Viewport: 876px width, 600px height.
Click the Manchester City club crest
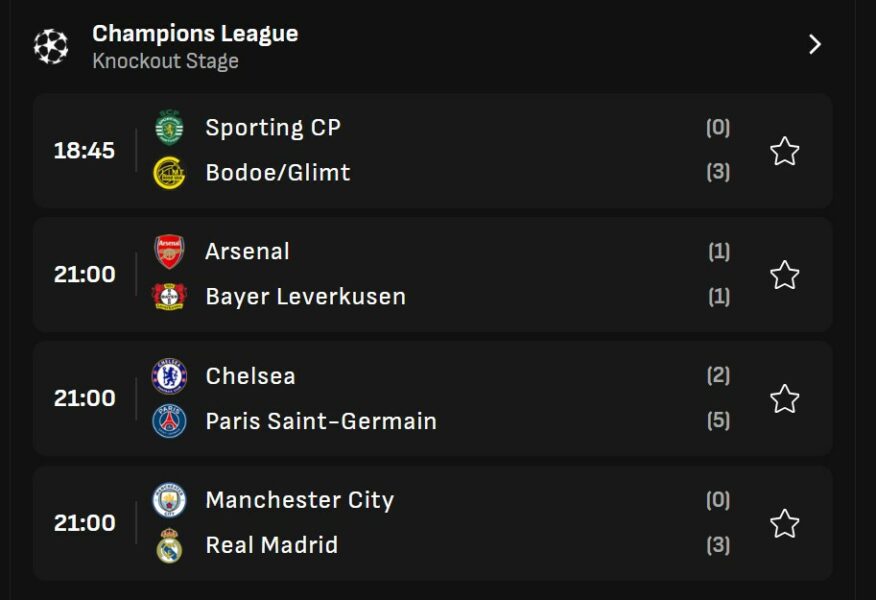click(x=169, y=500)
